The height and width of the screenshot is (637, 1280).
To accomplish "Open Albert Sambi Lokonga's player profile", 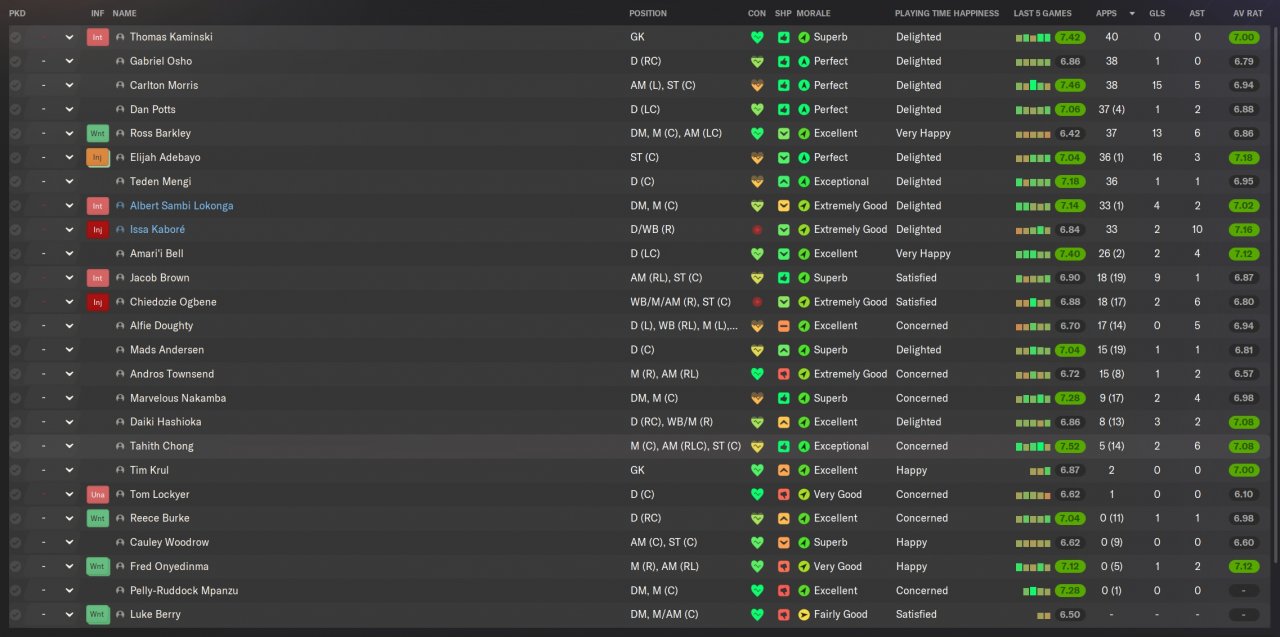I will tap(181, 206).
